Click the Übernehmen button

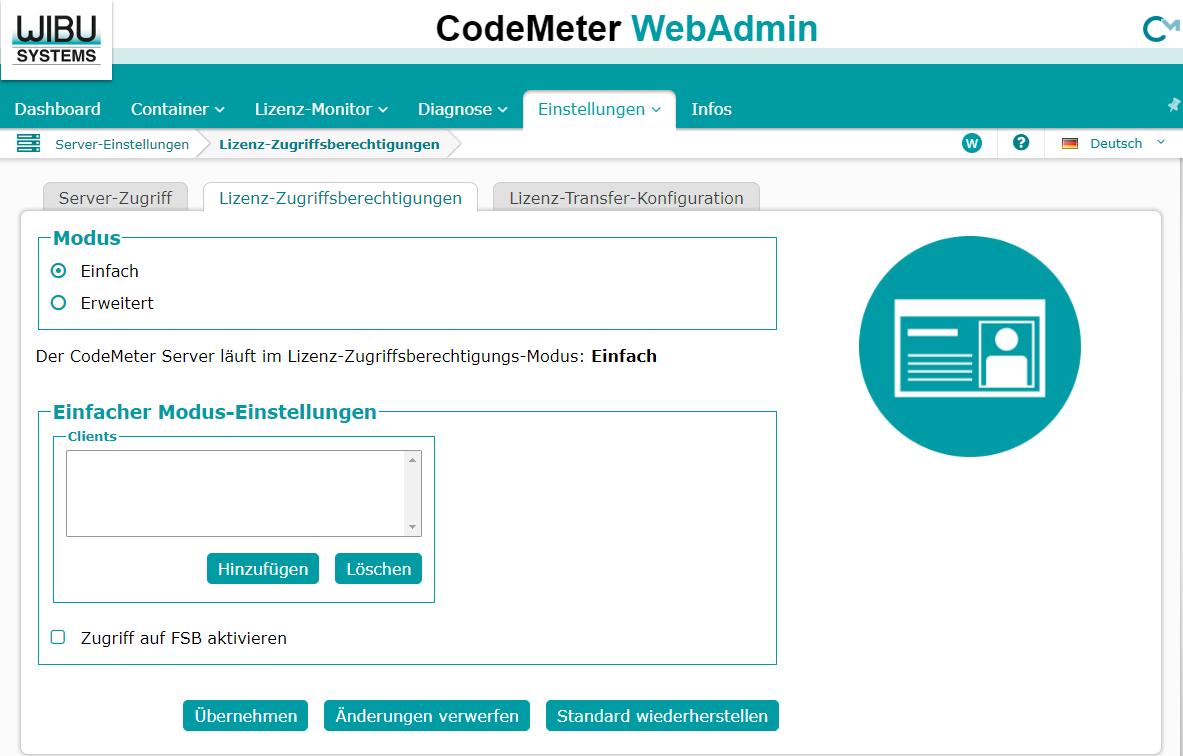(245, 716)
